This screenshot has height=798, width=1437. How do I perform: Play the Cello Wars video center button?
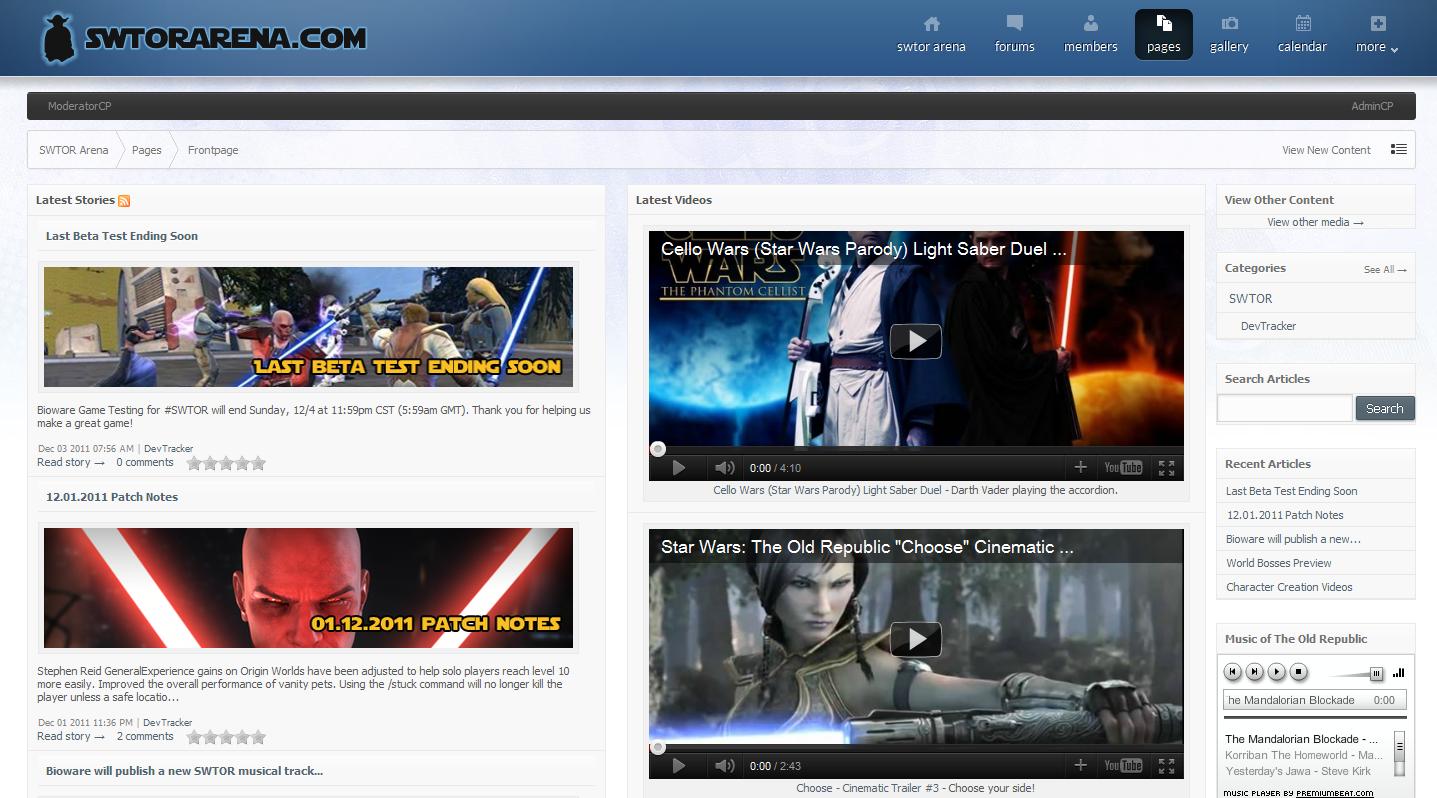[x=916, y=341]
